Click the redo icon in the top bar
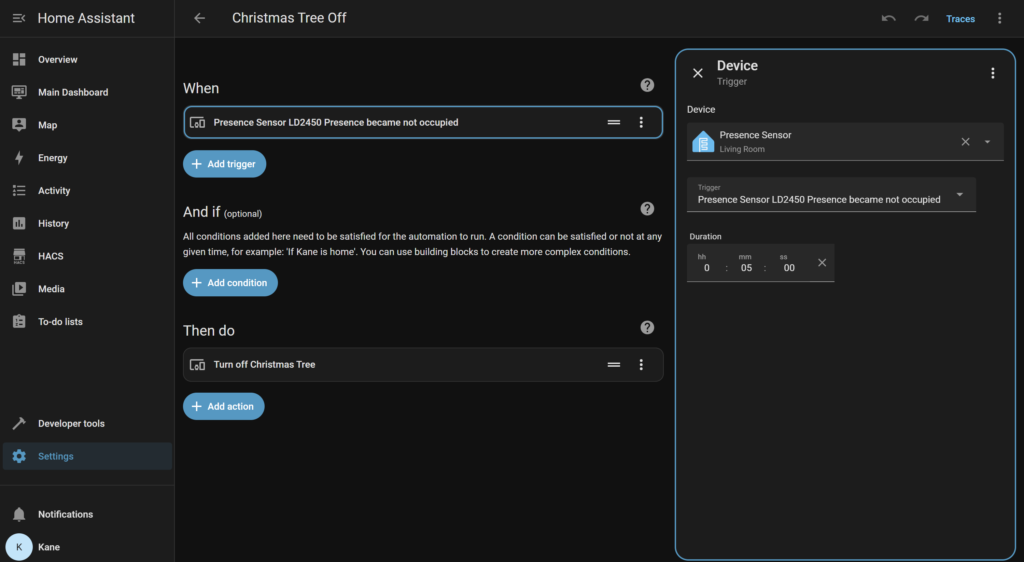 tap(921, 18)
